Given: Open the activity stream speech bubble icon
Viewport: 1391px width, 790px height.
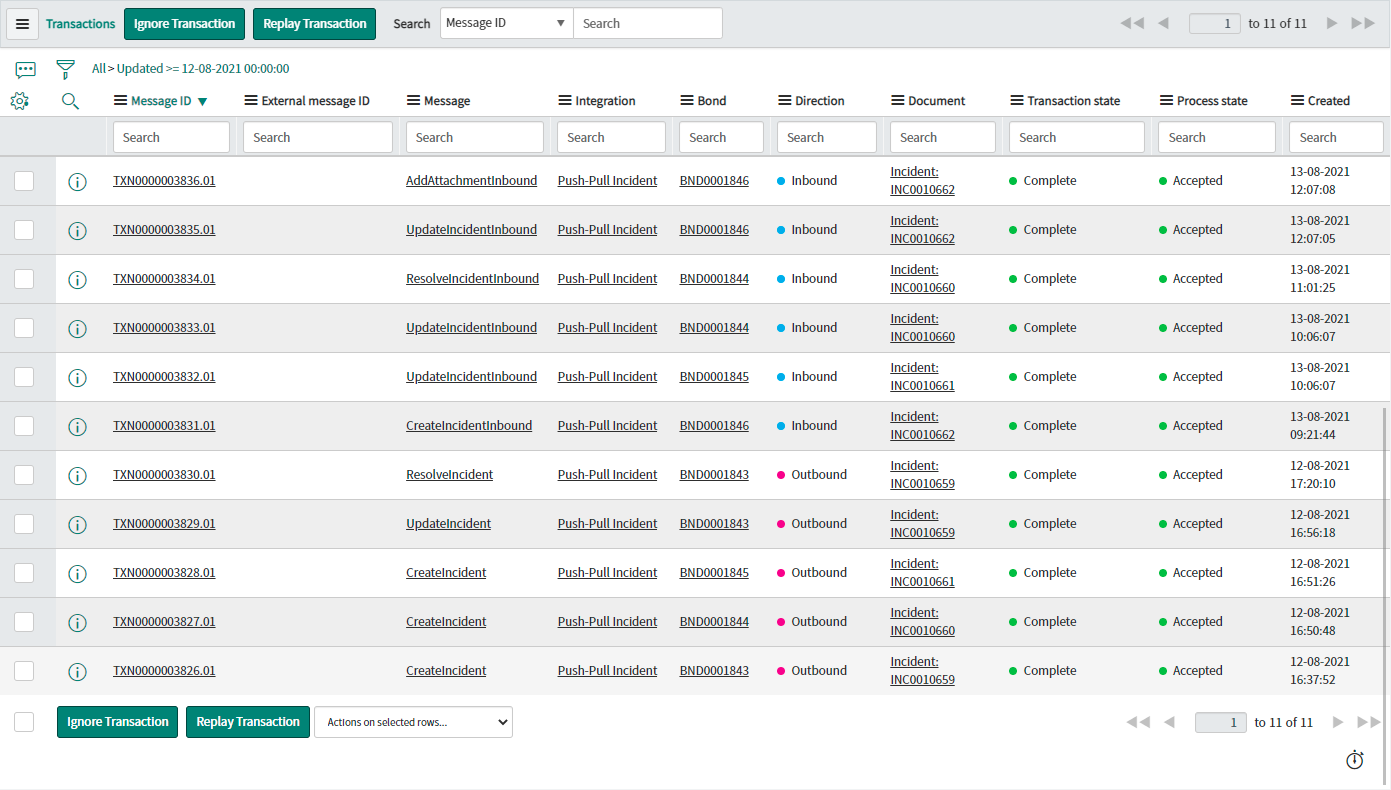Looking at the screenshot, I should pos(26,69).
